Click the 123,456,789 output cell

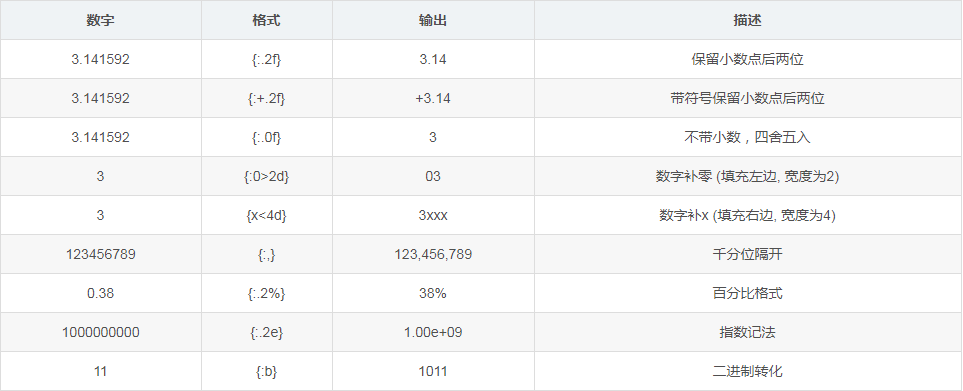[x=433, y=254]
